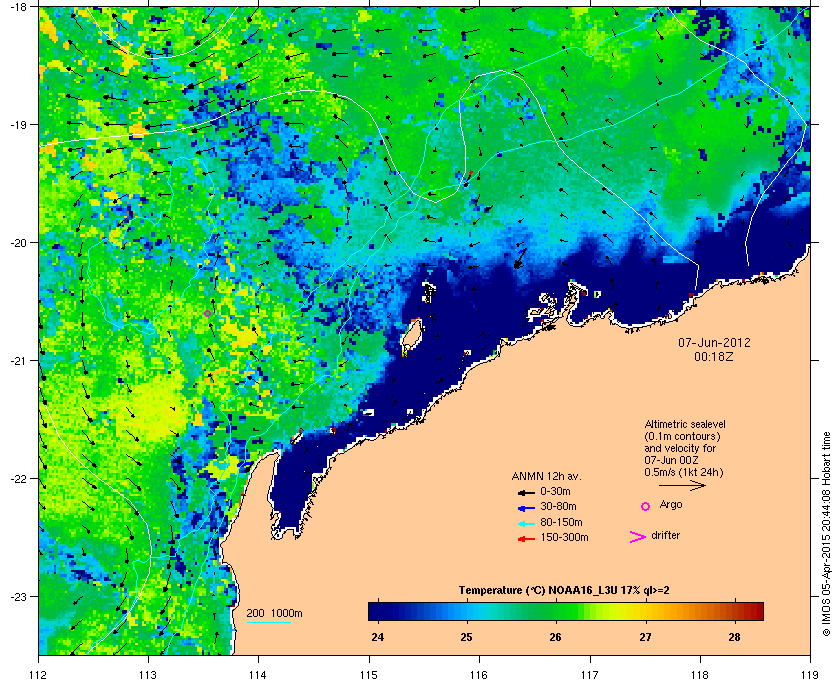Click the black 0-30m arrow in legend
Image resolution: width=840 pixels, height=680 pixels.
[526, 492]
